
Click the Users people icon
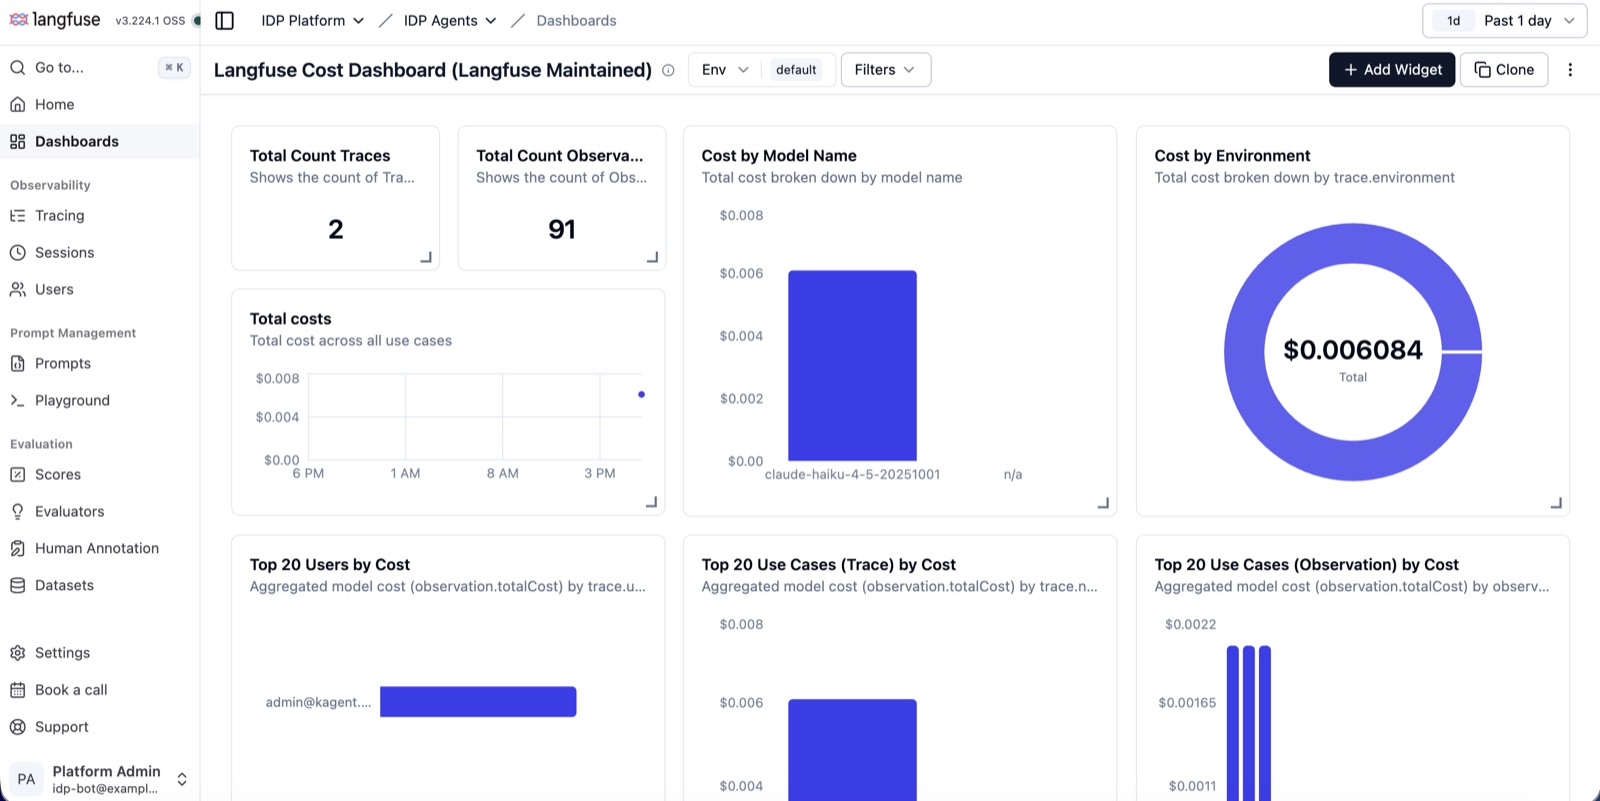(18, 289)
